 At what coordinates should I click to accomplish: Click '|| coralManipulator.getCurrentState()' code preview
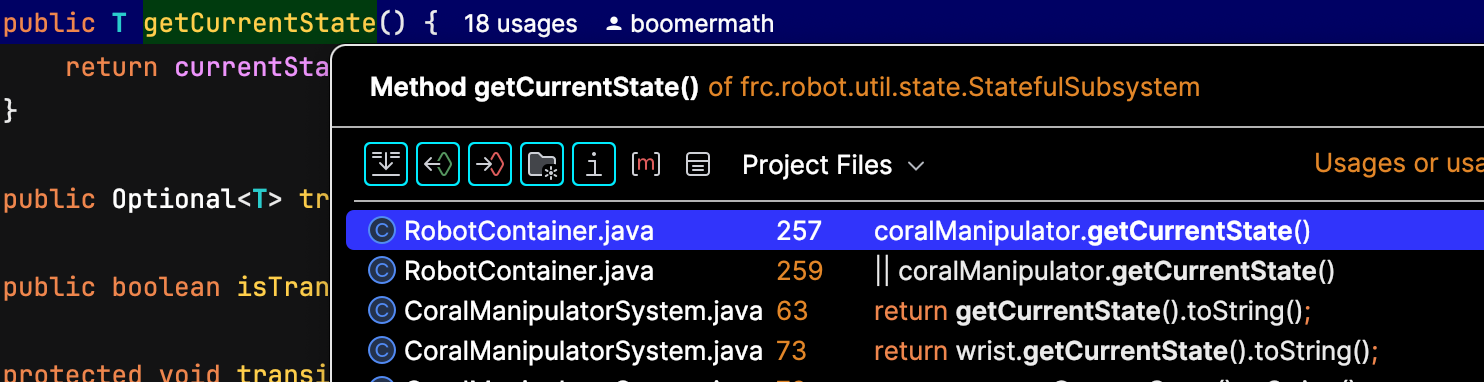1104,271
